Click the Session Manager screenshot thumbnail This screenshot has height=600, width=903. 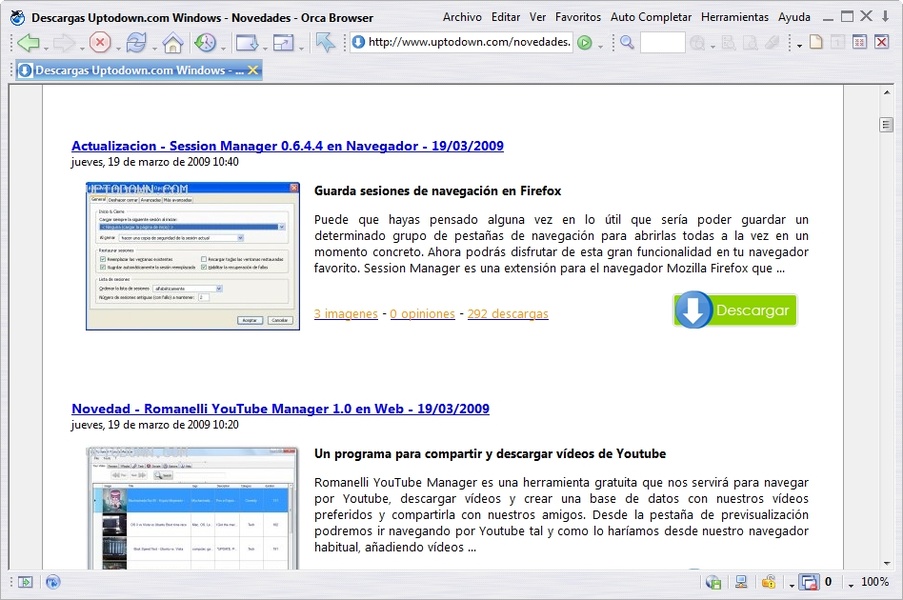coord(193,256)
